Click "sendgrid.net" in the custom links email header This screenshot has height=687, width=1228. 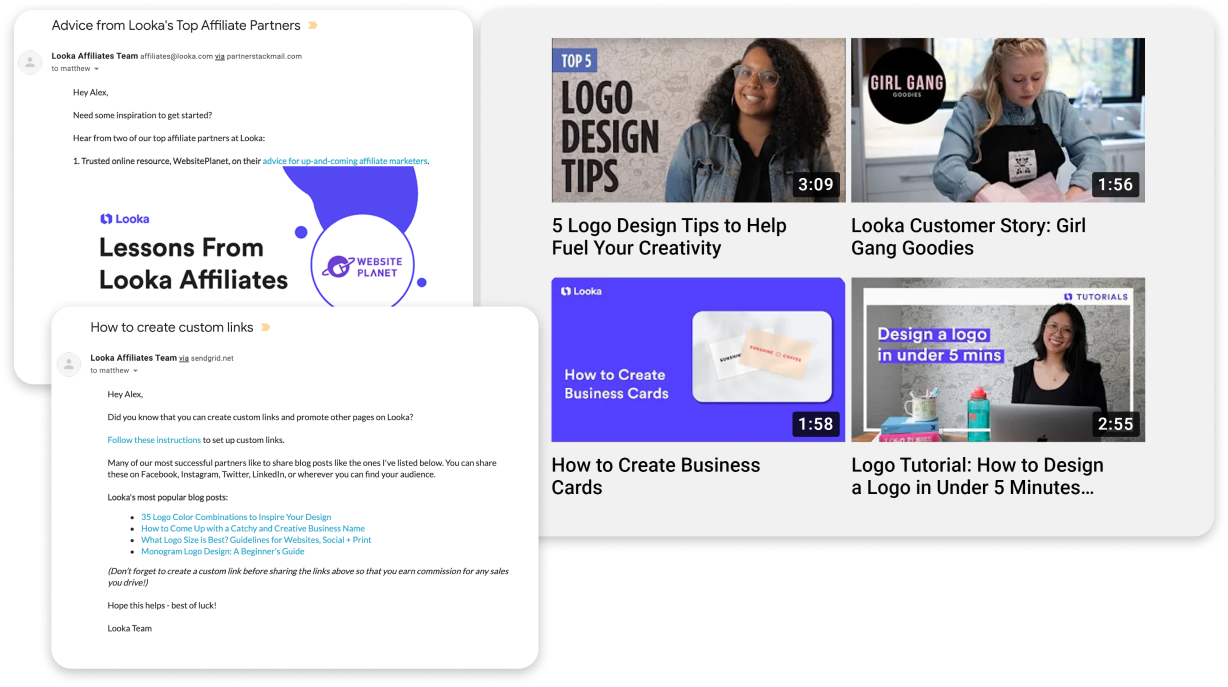[x=212, y=358]
